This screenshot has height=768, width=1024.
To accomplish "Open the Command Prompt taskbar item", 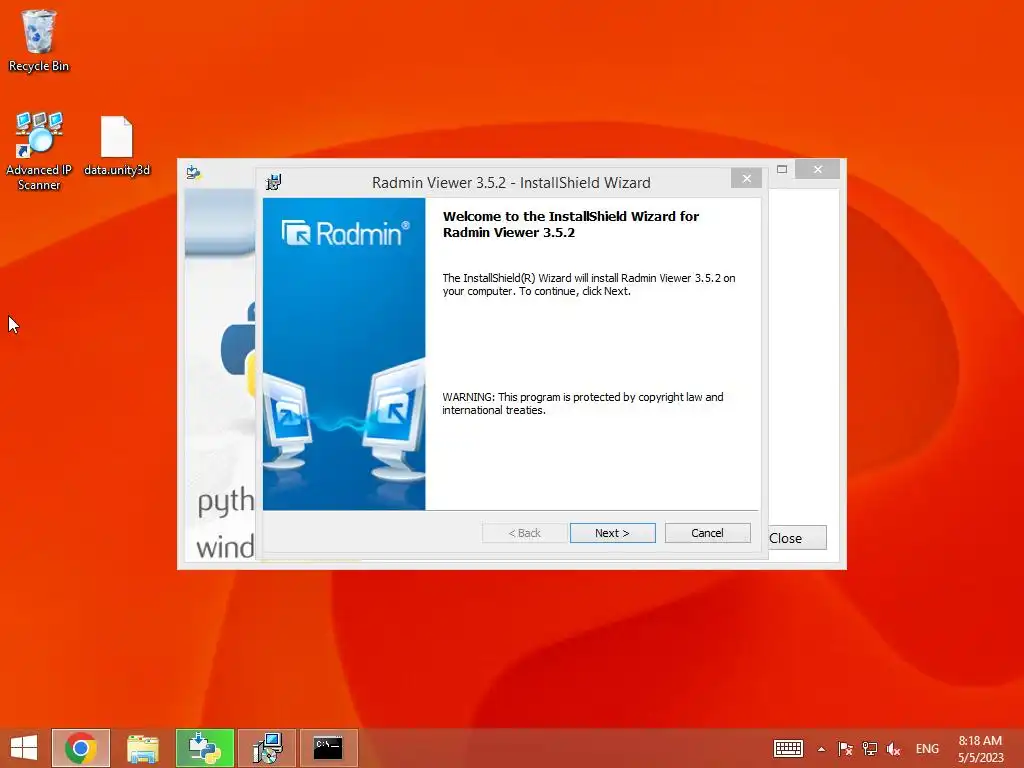I will 328,748.
